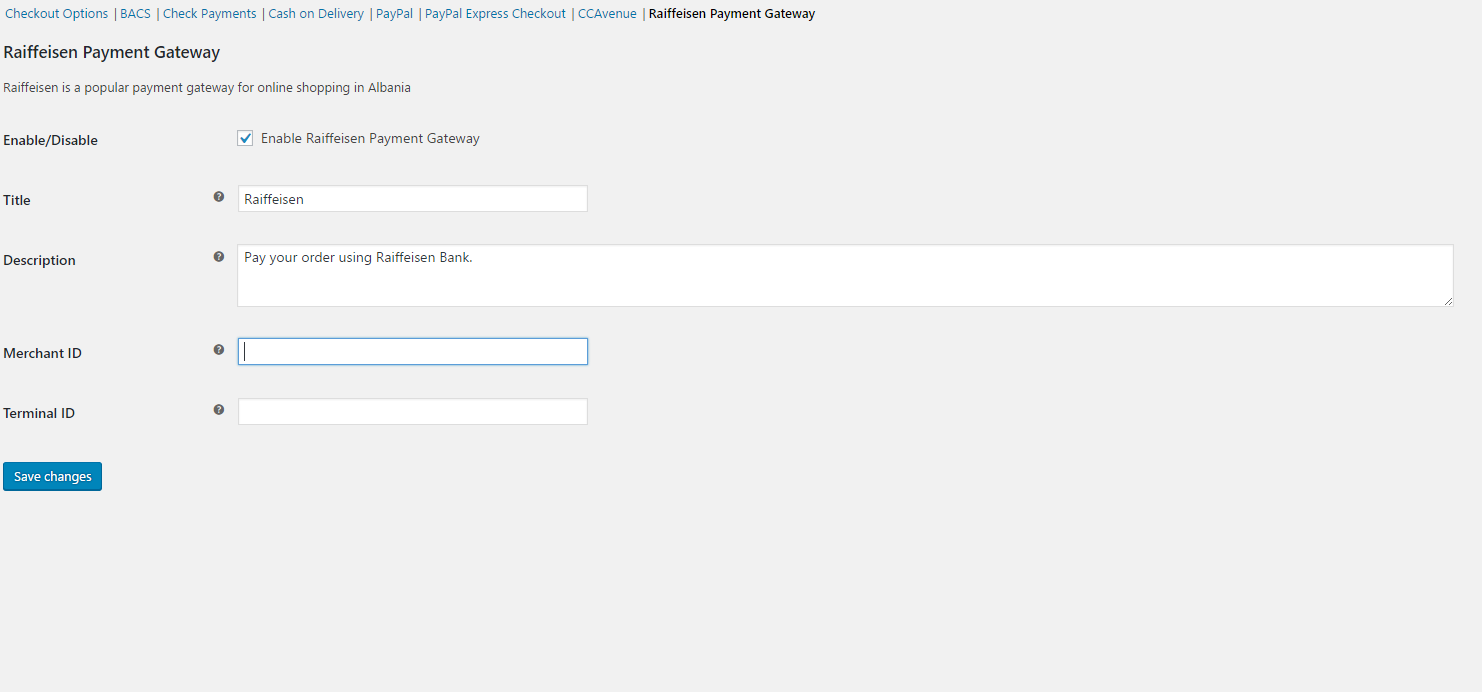The height and width of the screenshot is (692, 1482).
Task: Save changes to gateway settings
Action: 52,477
